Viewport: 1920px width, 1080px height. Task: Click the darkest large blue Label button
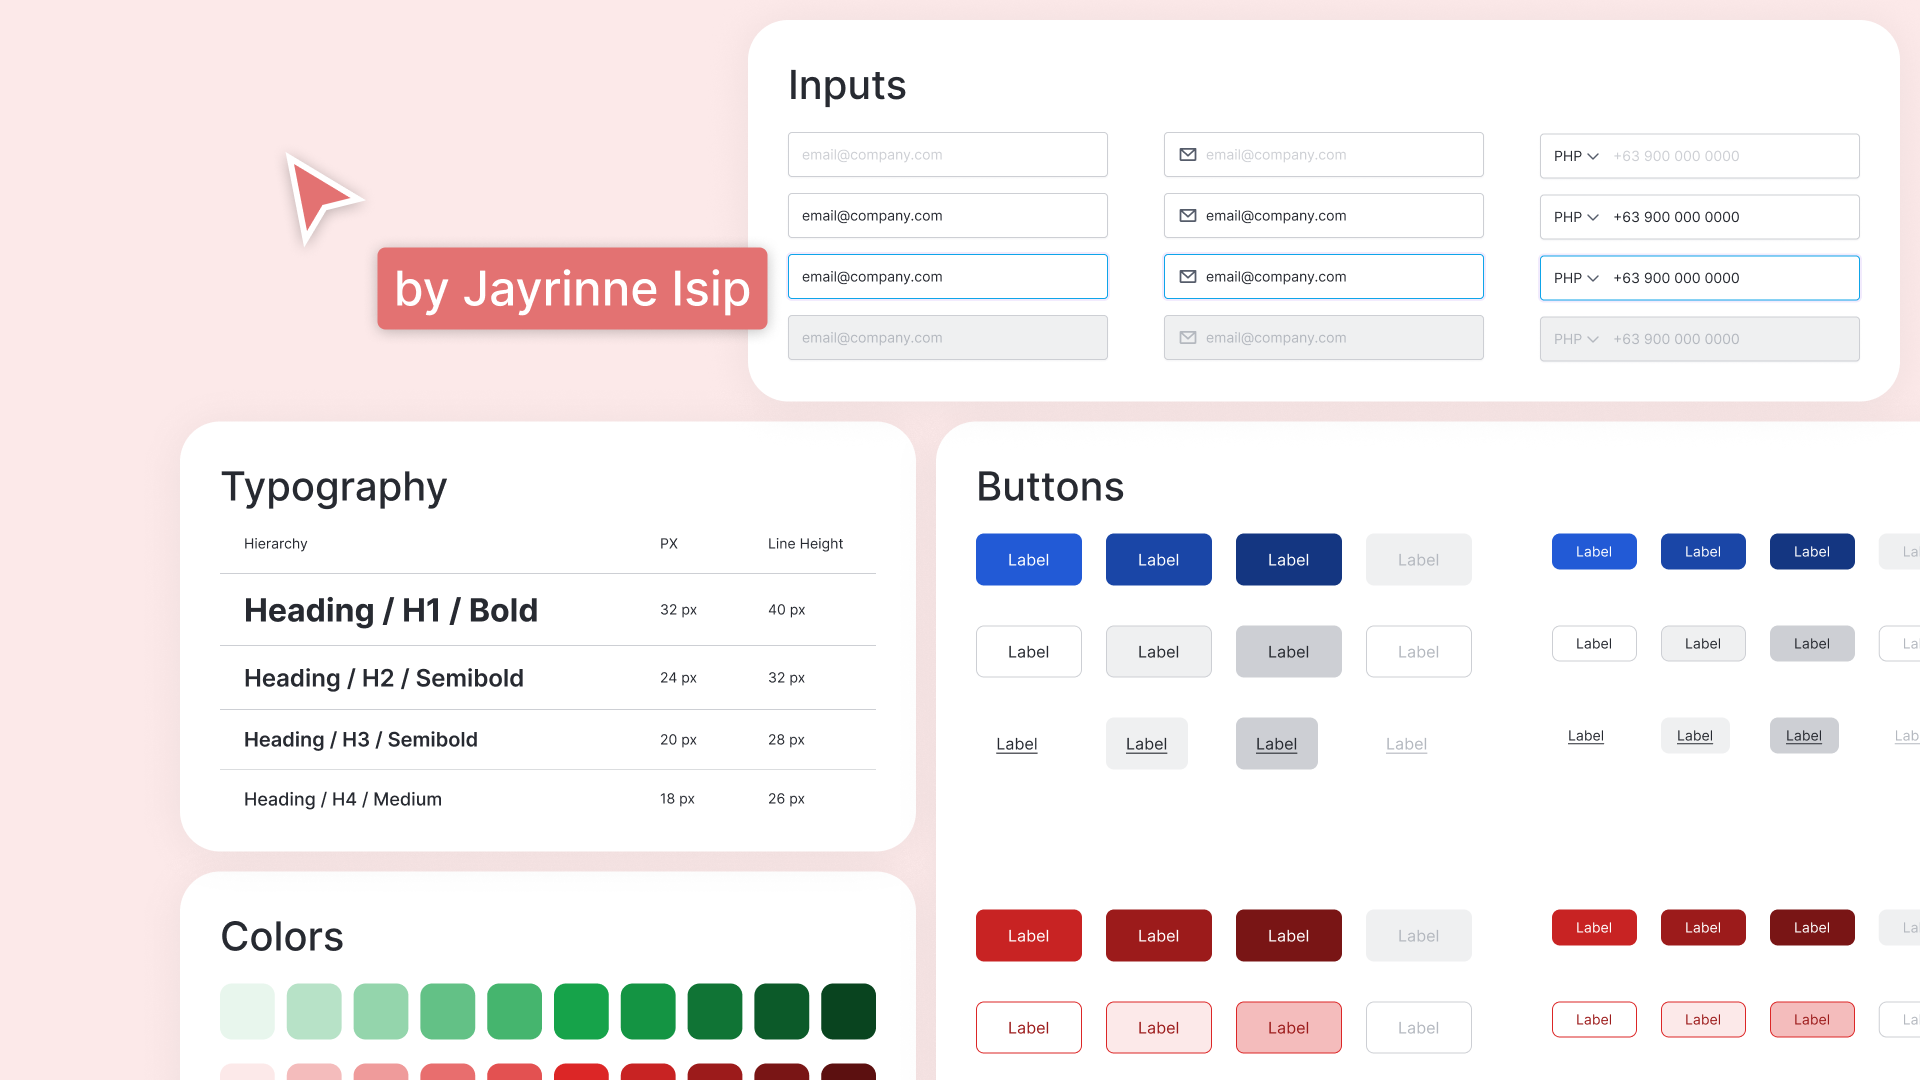point(1288,560)
